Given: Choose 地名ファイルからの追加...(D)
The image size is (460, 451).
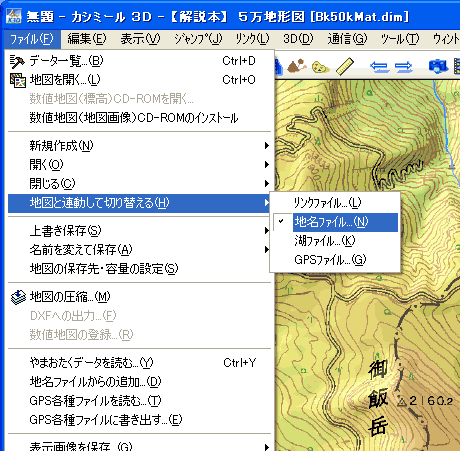Looking at the screenshot, I should (x=139, y=382).
